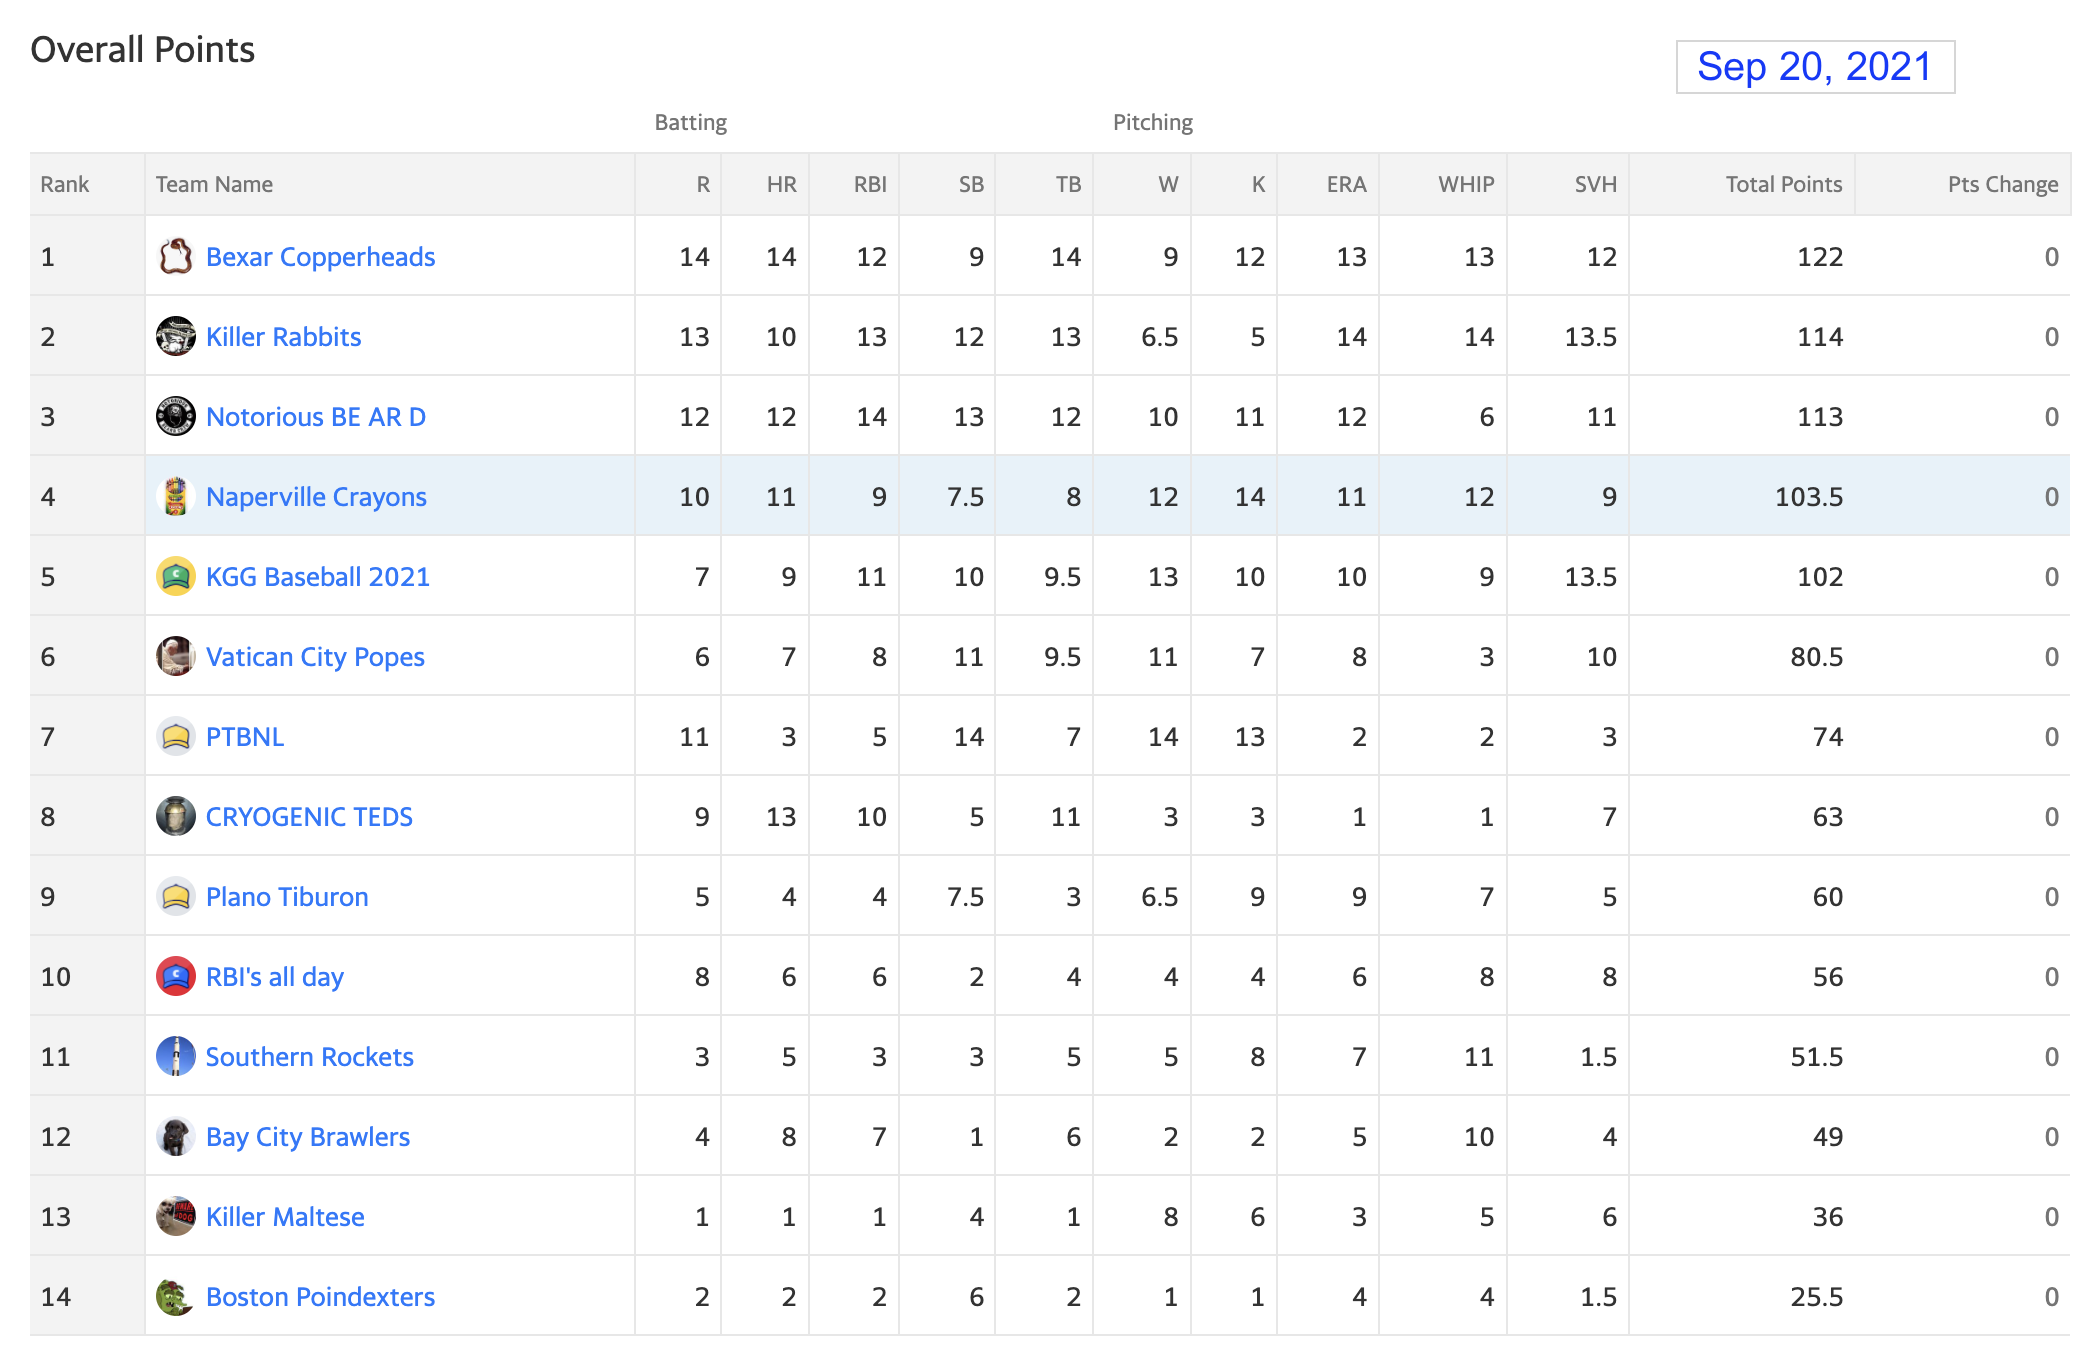Sort by the Pts Change column header

click(2003, 184)
